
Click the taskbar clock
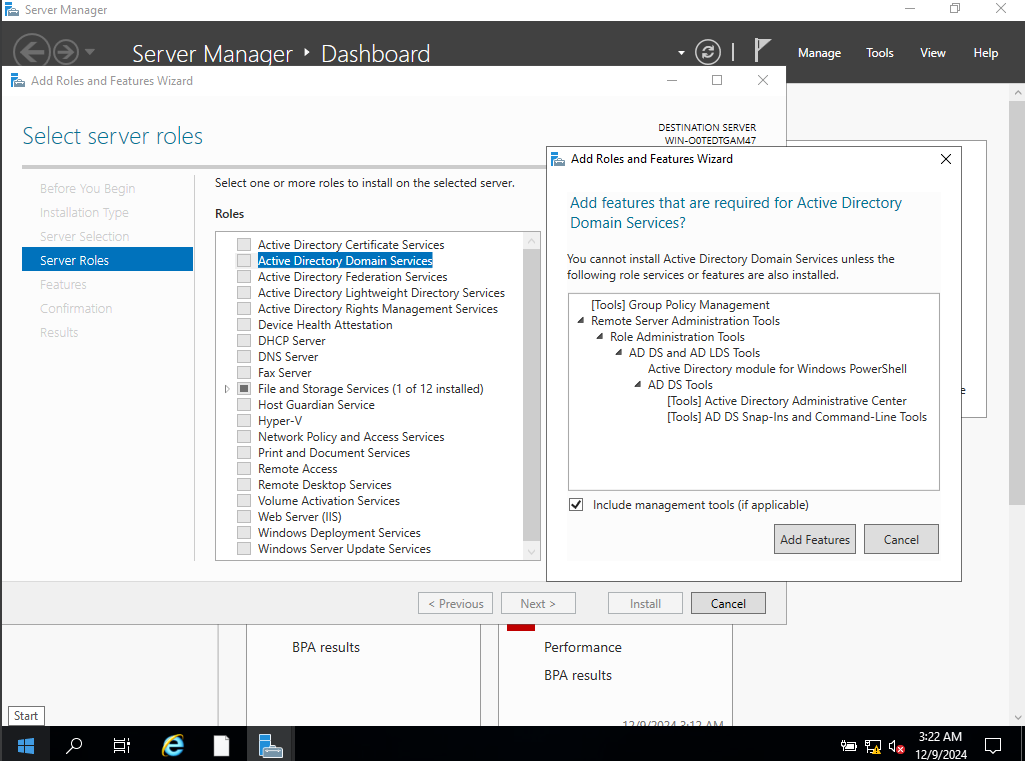(940, 745)
